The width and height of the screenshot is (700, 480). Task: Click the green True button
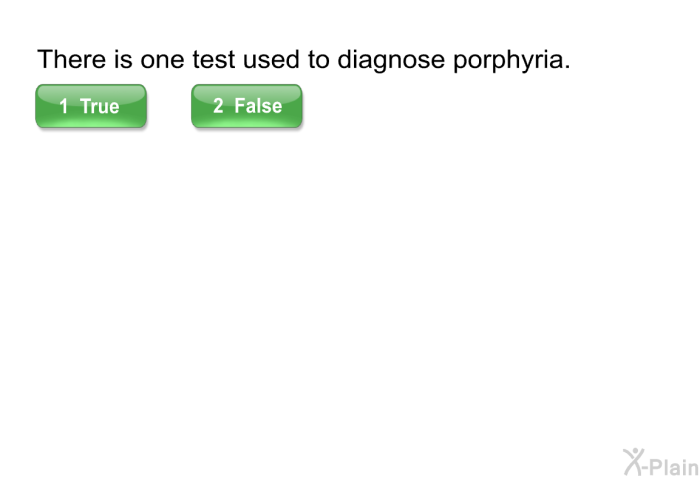[x=91, y=106]
